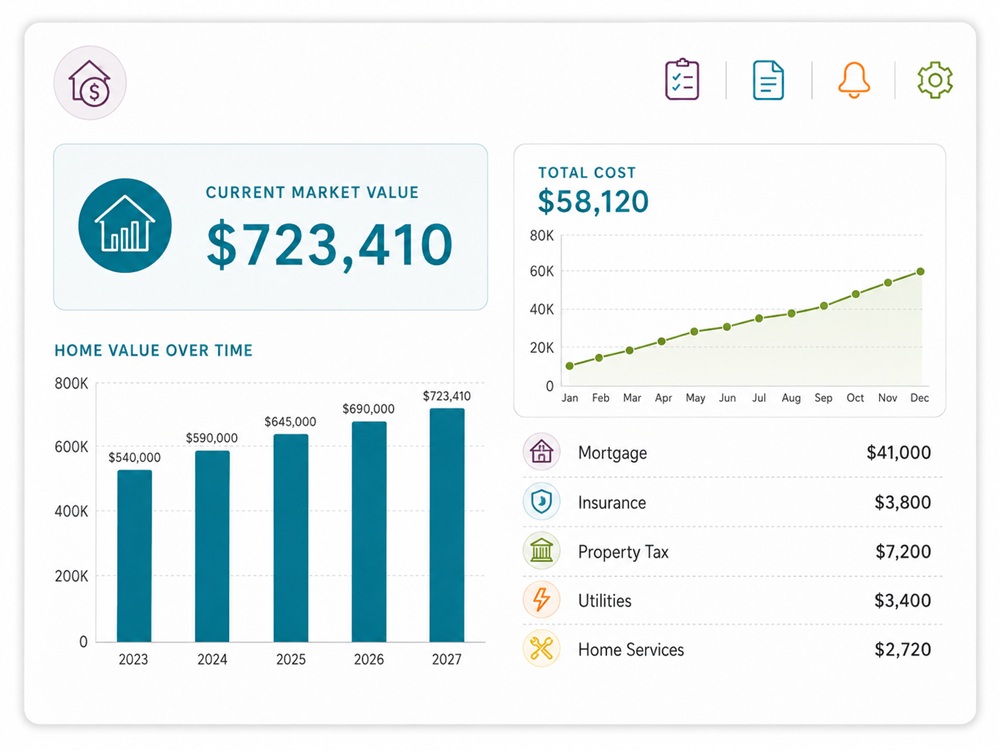Open the notifications bell icon
This screenshot has width=1000, height=750.
(853, 80)
